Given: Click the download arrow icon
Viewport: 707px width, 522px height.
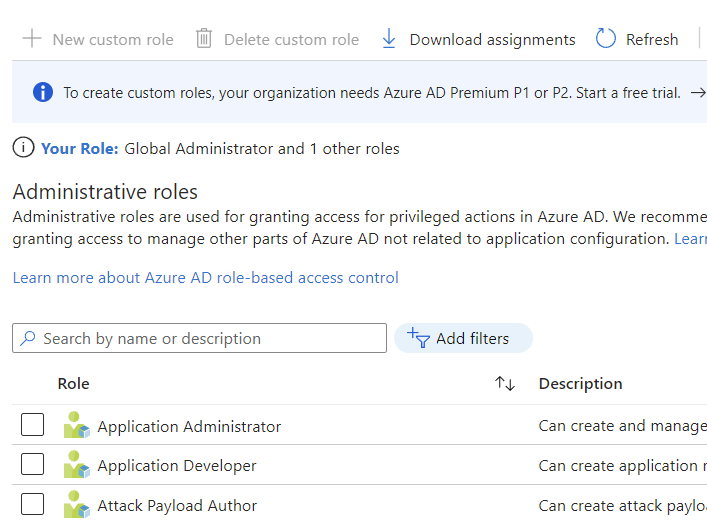Looking at the screenshot, I should [x=389, y=38].
